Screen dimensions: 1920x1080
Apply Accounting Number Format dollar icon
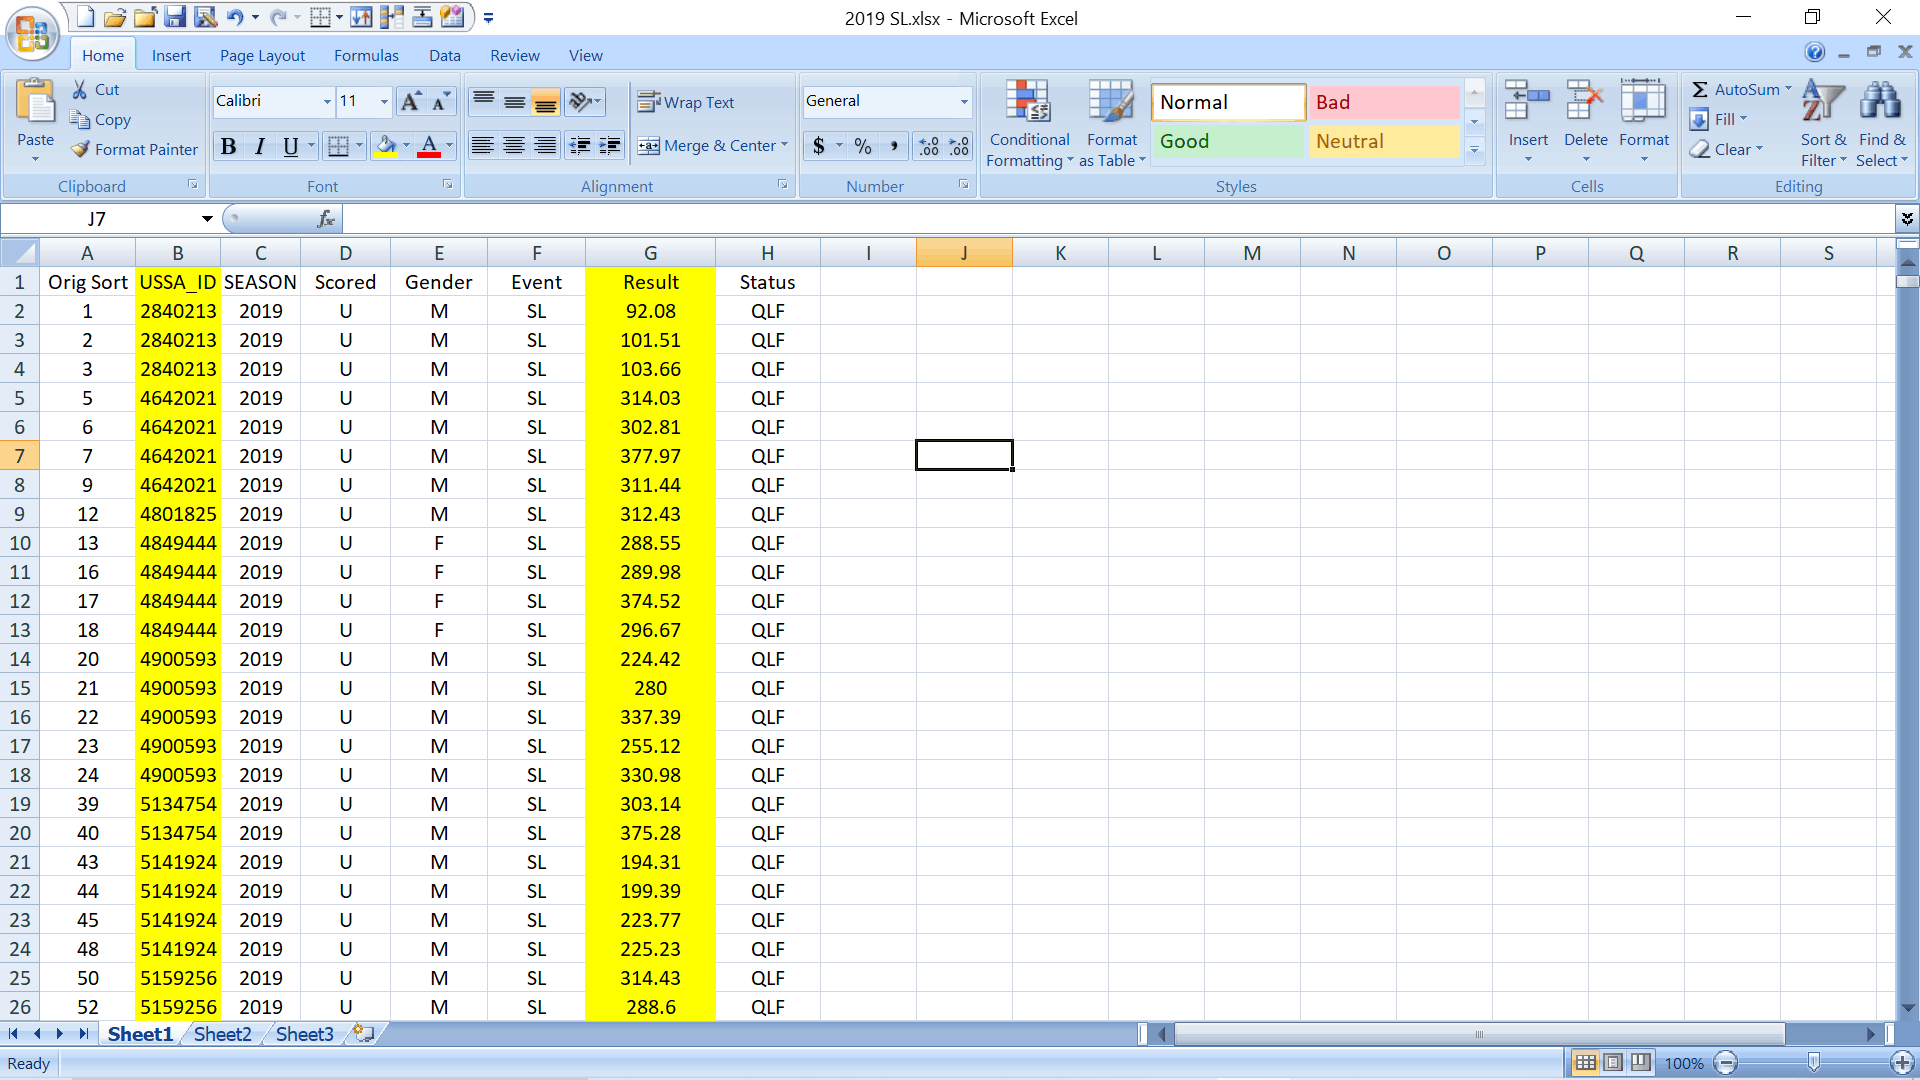point(819,146)
